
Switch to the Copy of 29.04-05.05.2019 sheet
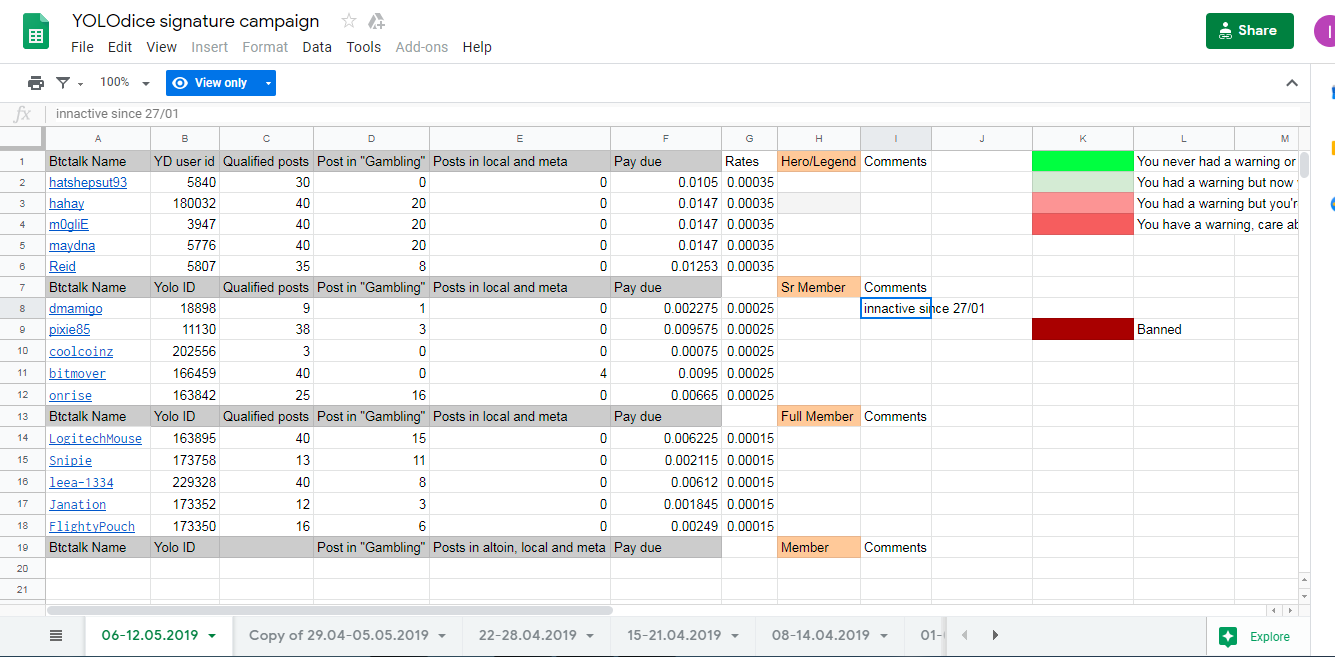tap(338, 636)
